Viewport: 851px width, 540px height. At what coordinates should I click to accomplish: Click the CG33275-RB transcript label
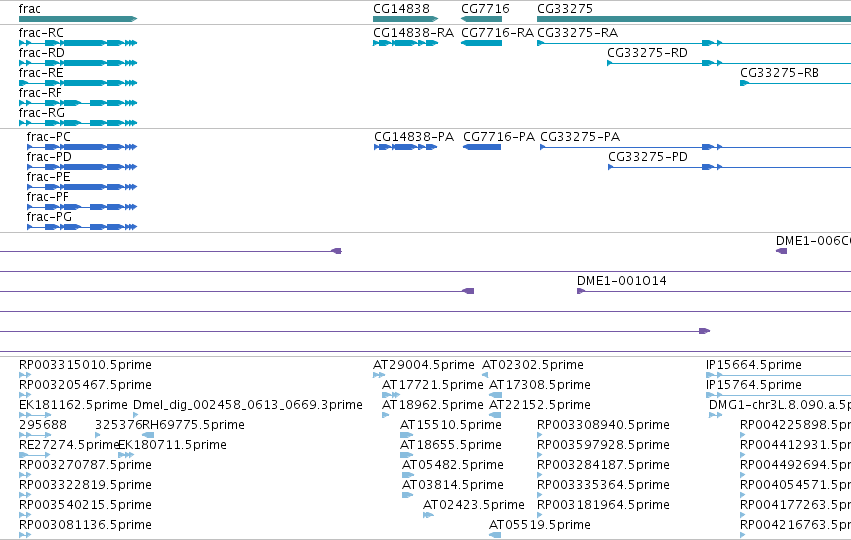point(779,73)
